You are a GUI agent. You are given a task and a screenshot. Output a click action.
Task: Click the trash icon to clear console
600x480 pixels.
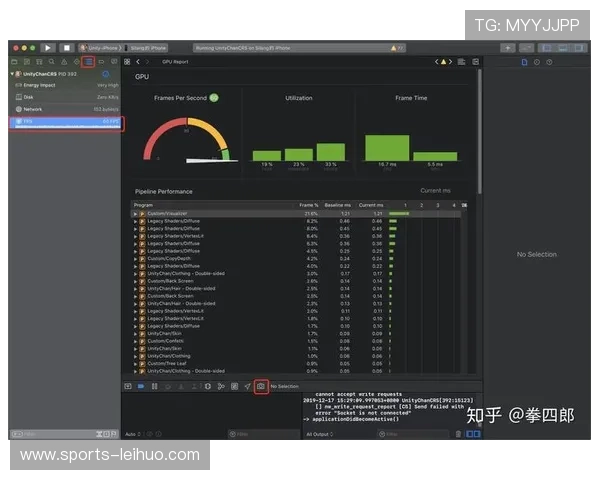tap(458, 434)
